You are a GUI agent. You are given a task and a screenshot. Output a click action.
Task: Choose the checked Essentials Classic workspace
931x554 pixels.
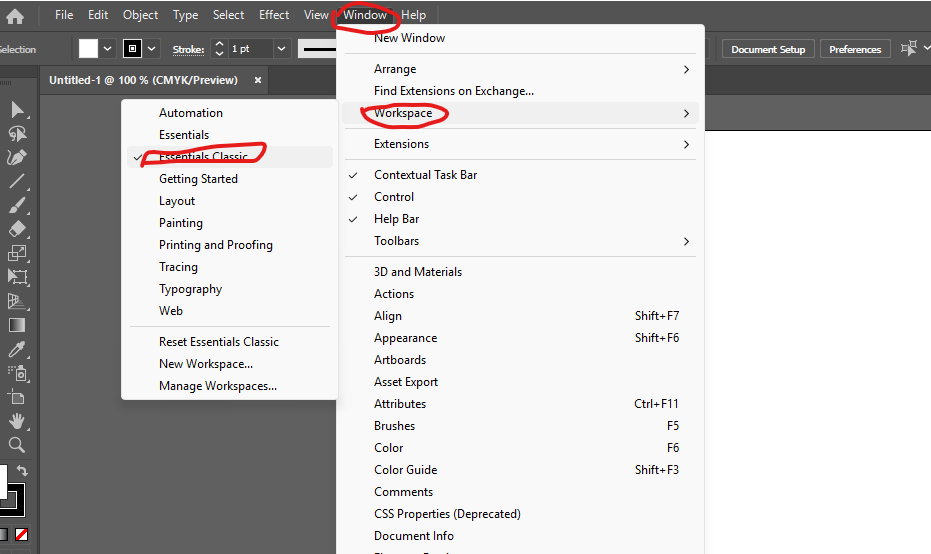pos(230,157)
